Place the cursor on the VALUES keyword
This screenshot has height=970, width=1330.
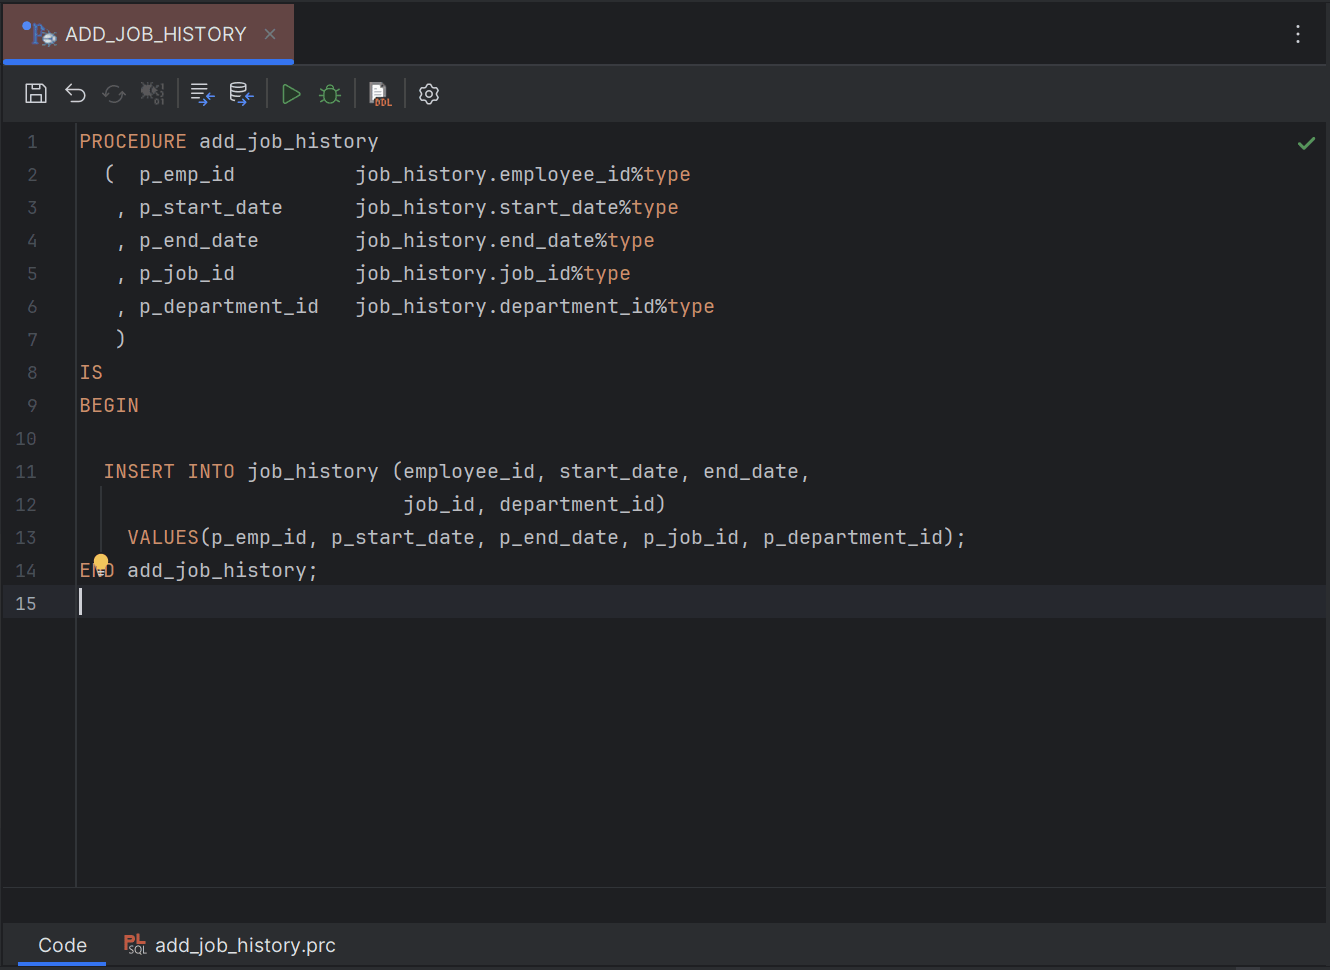click(162, 537)
